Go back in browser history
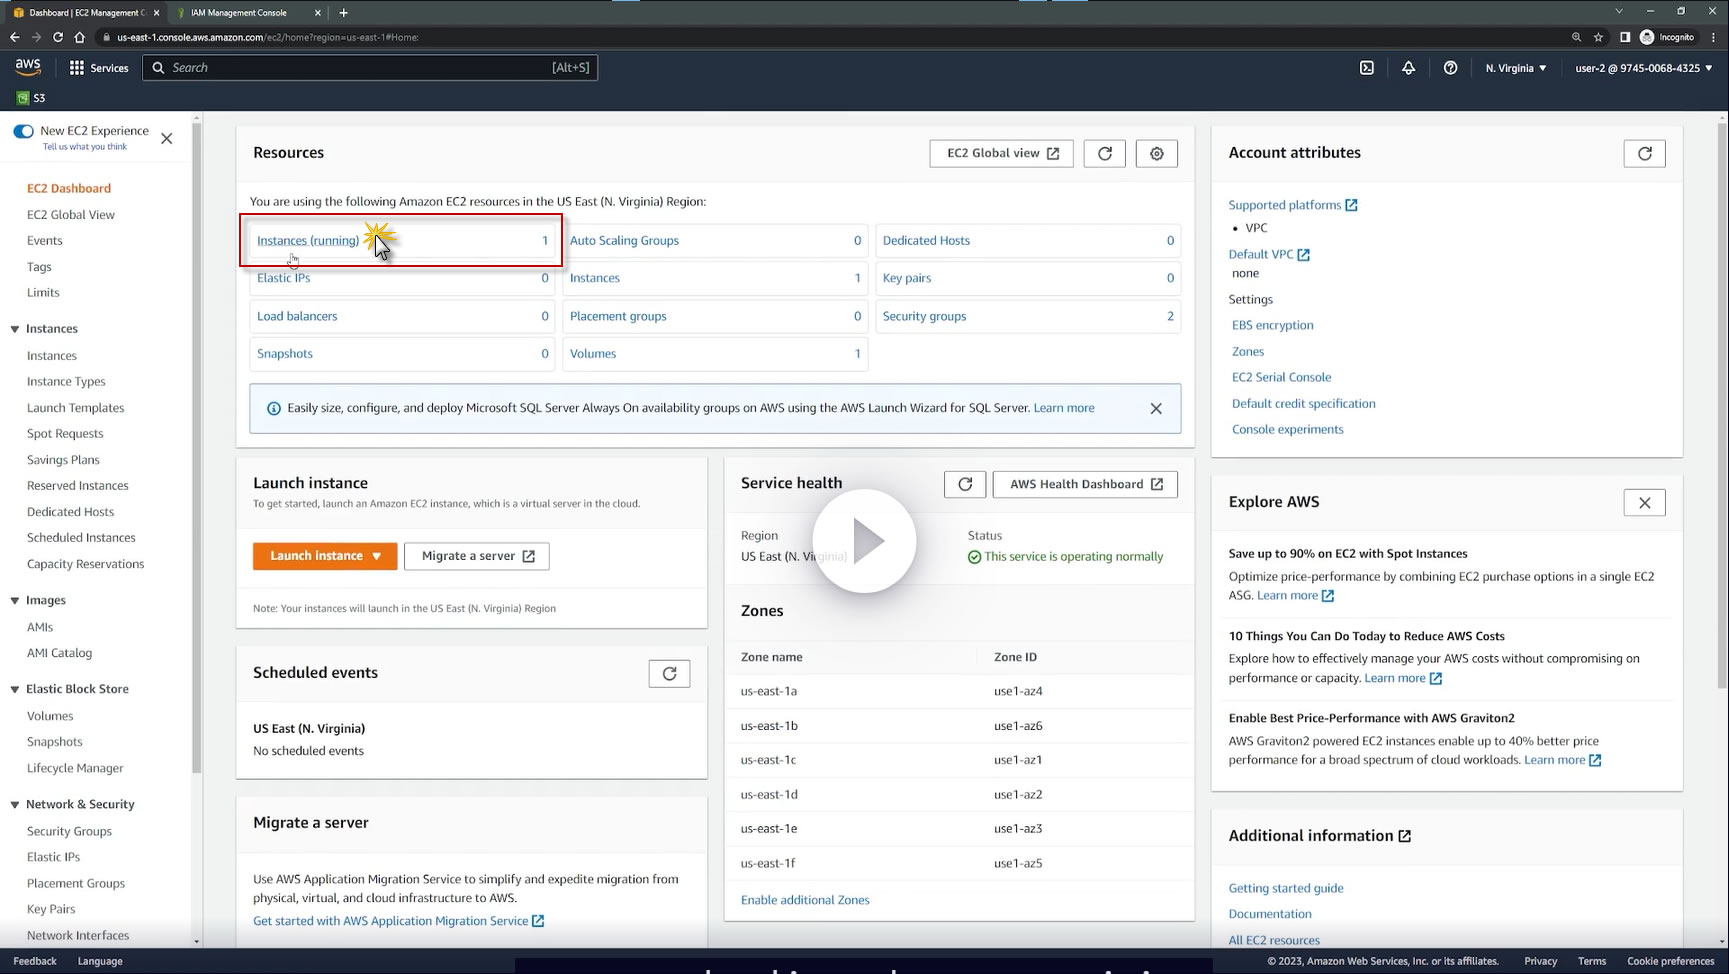Image resolution: width=1729 pixels, height=974 pixels. 14,37
